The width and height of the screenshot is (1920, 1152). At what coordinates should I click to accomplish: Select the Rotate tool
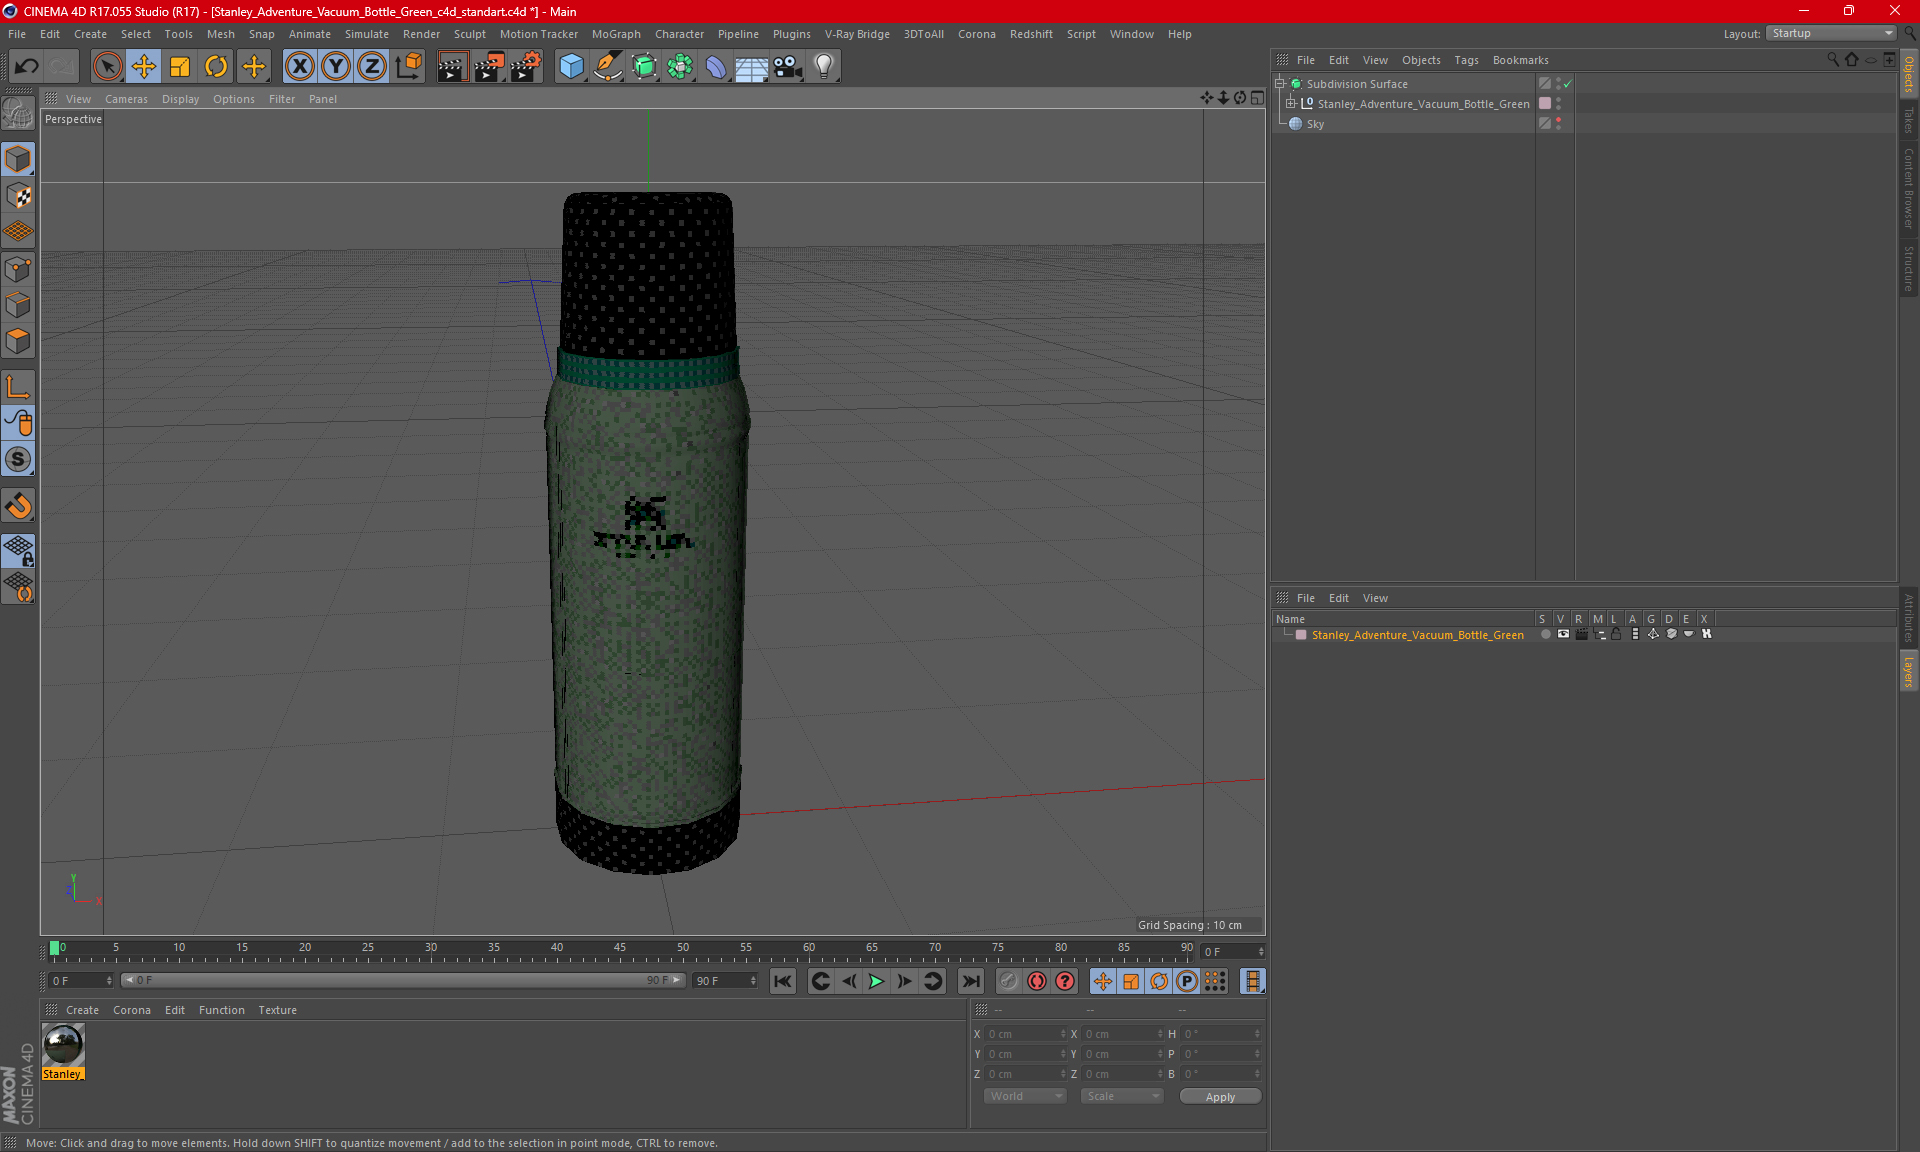point(216,67)
